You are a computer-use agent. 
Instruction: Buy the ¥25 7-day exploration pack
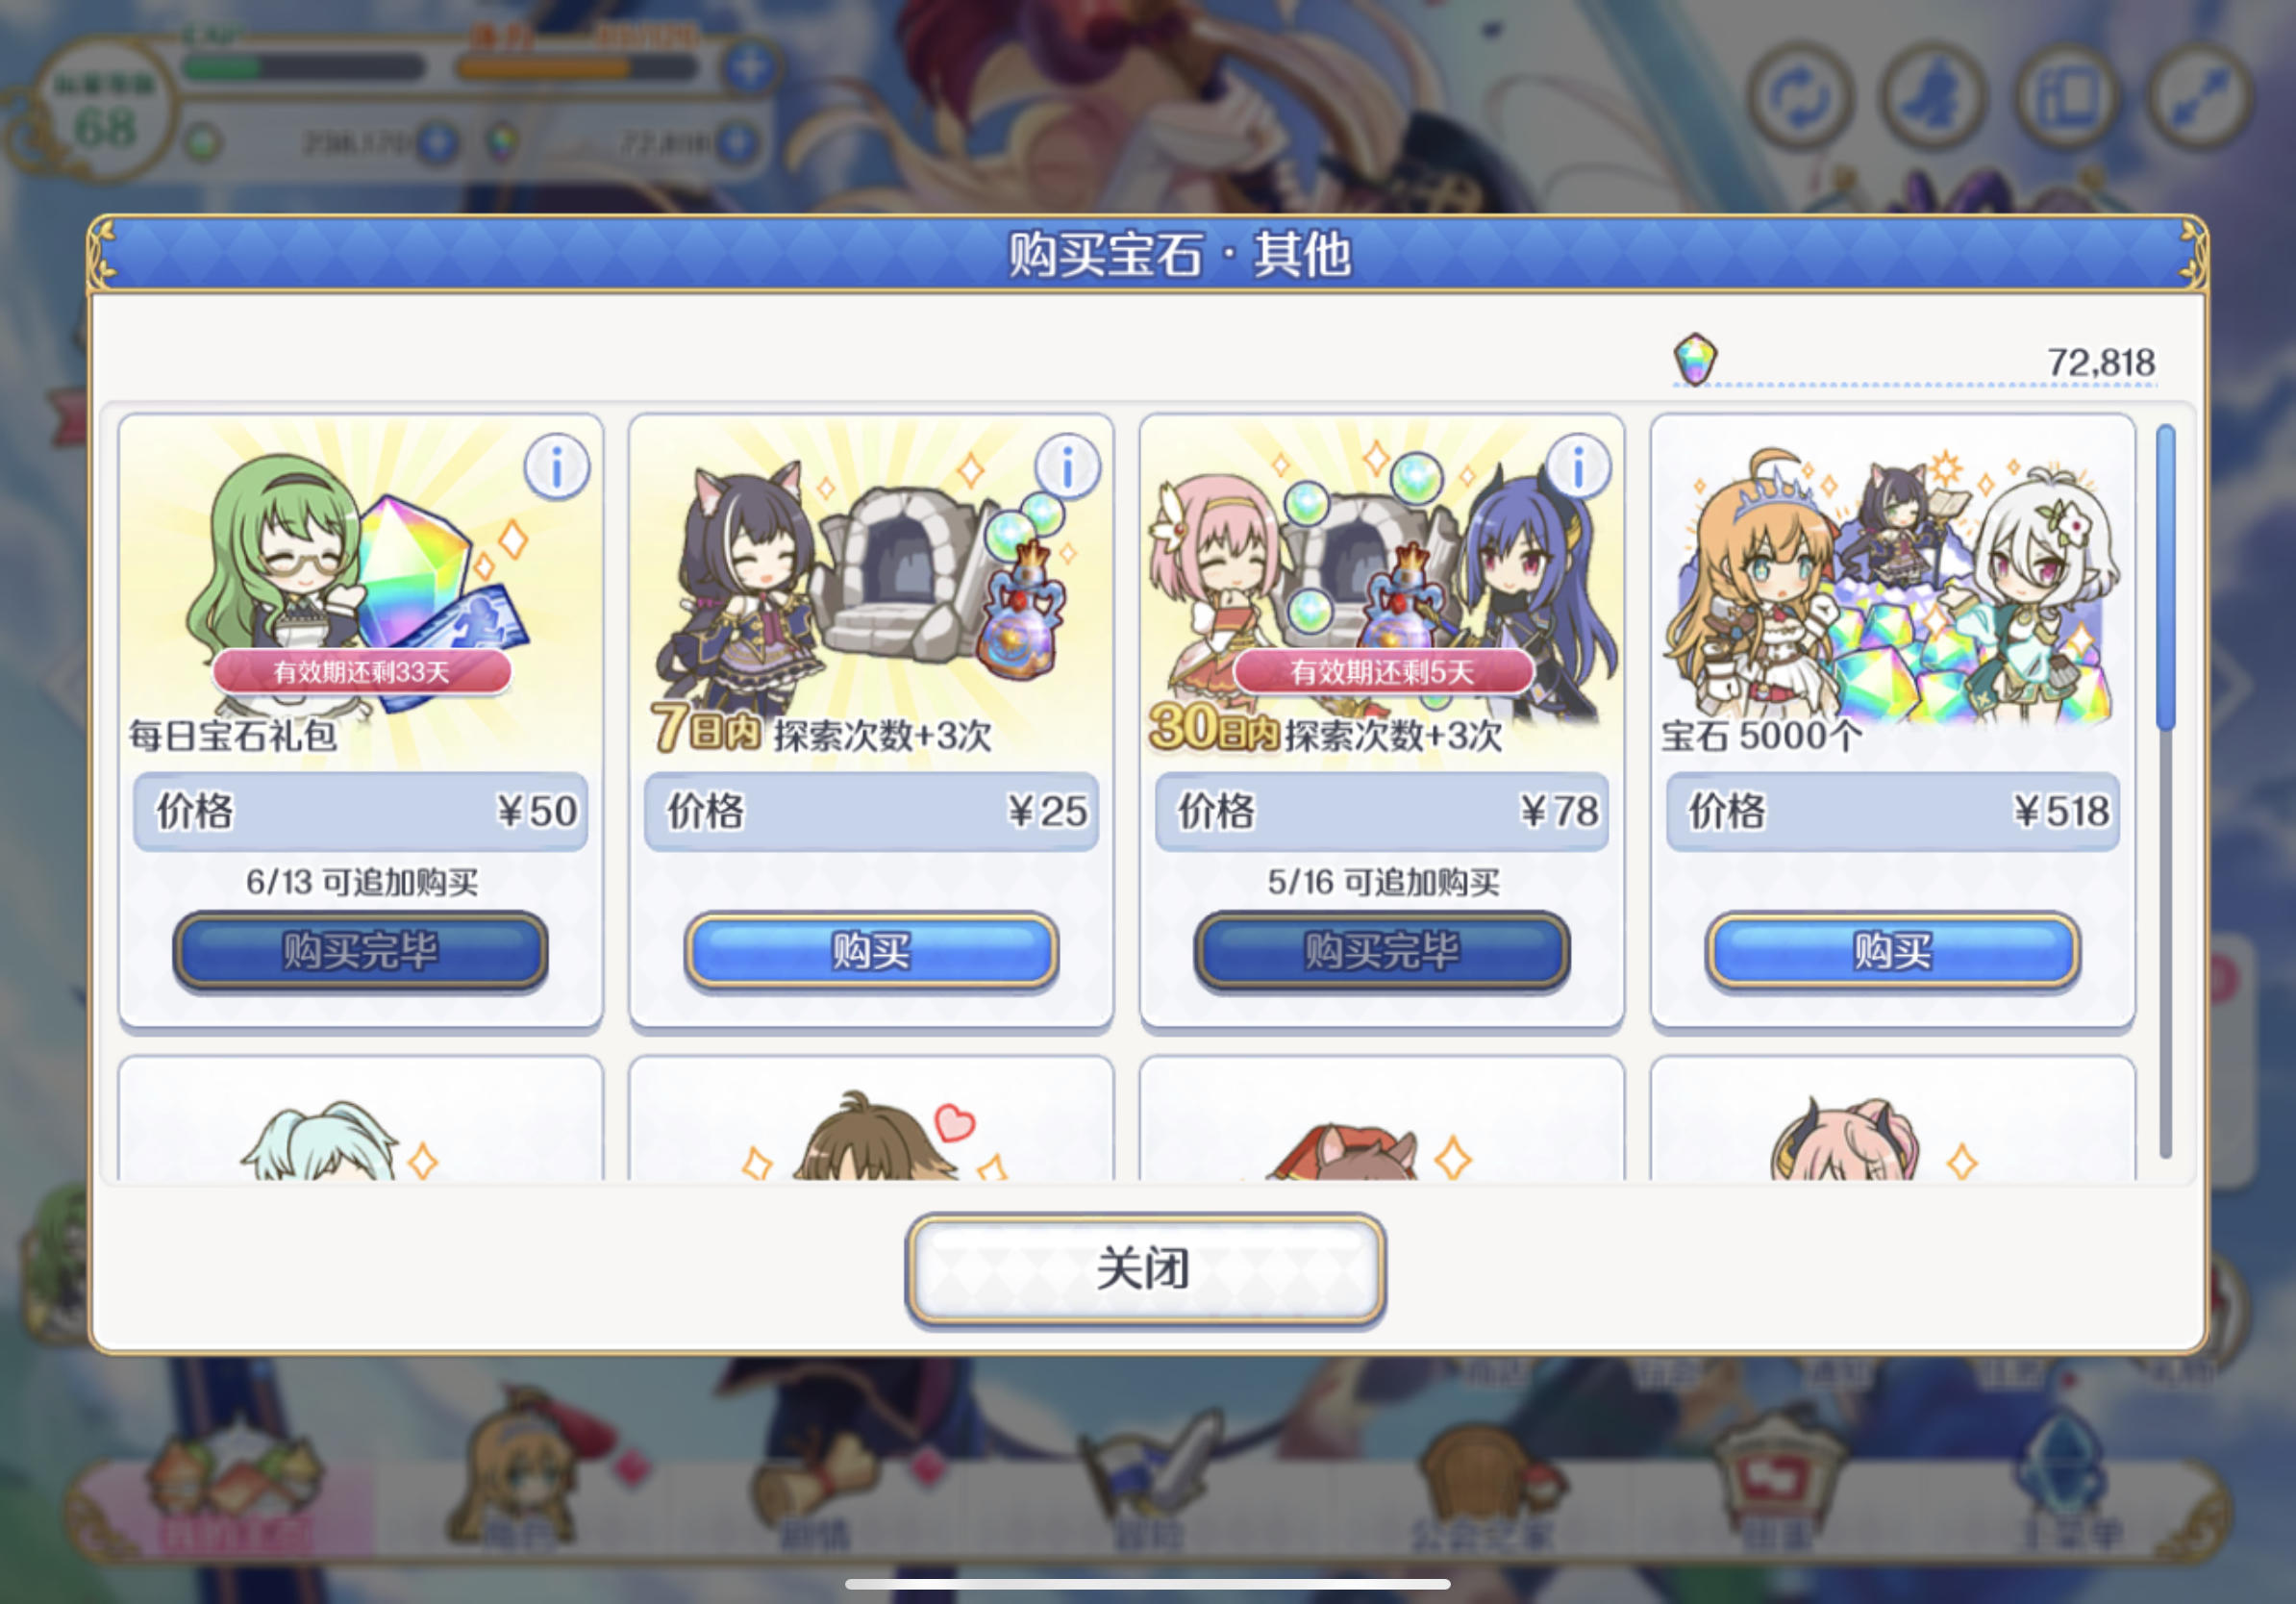pyautogui.click(x=871, y=950)
